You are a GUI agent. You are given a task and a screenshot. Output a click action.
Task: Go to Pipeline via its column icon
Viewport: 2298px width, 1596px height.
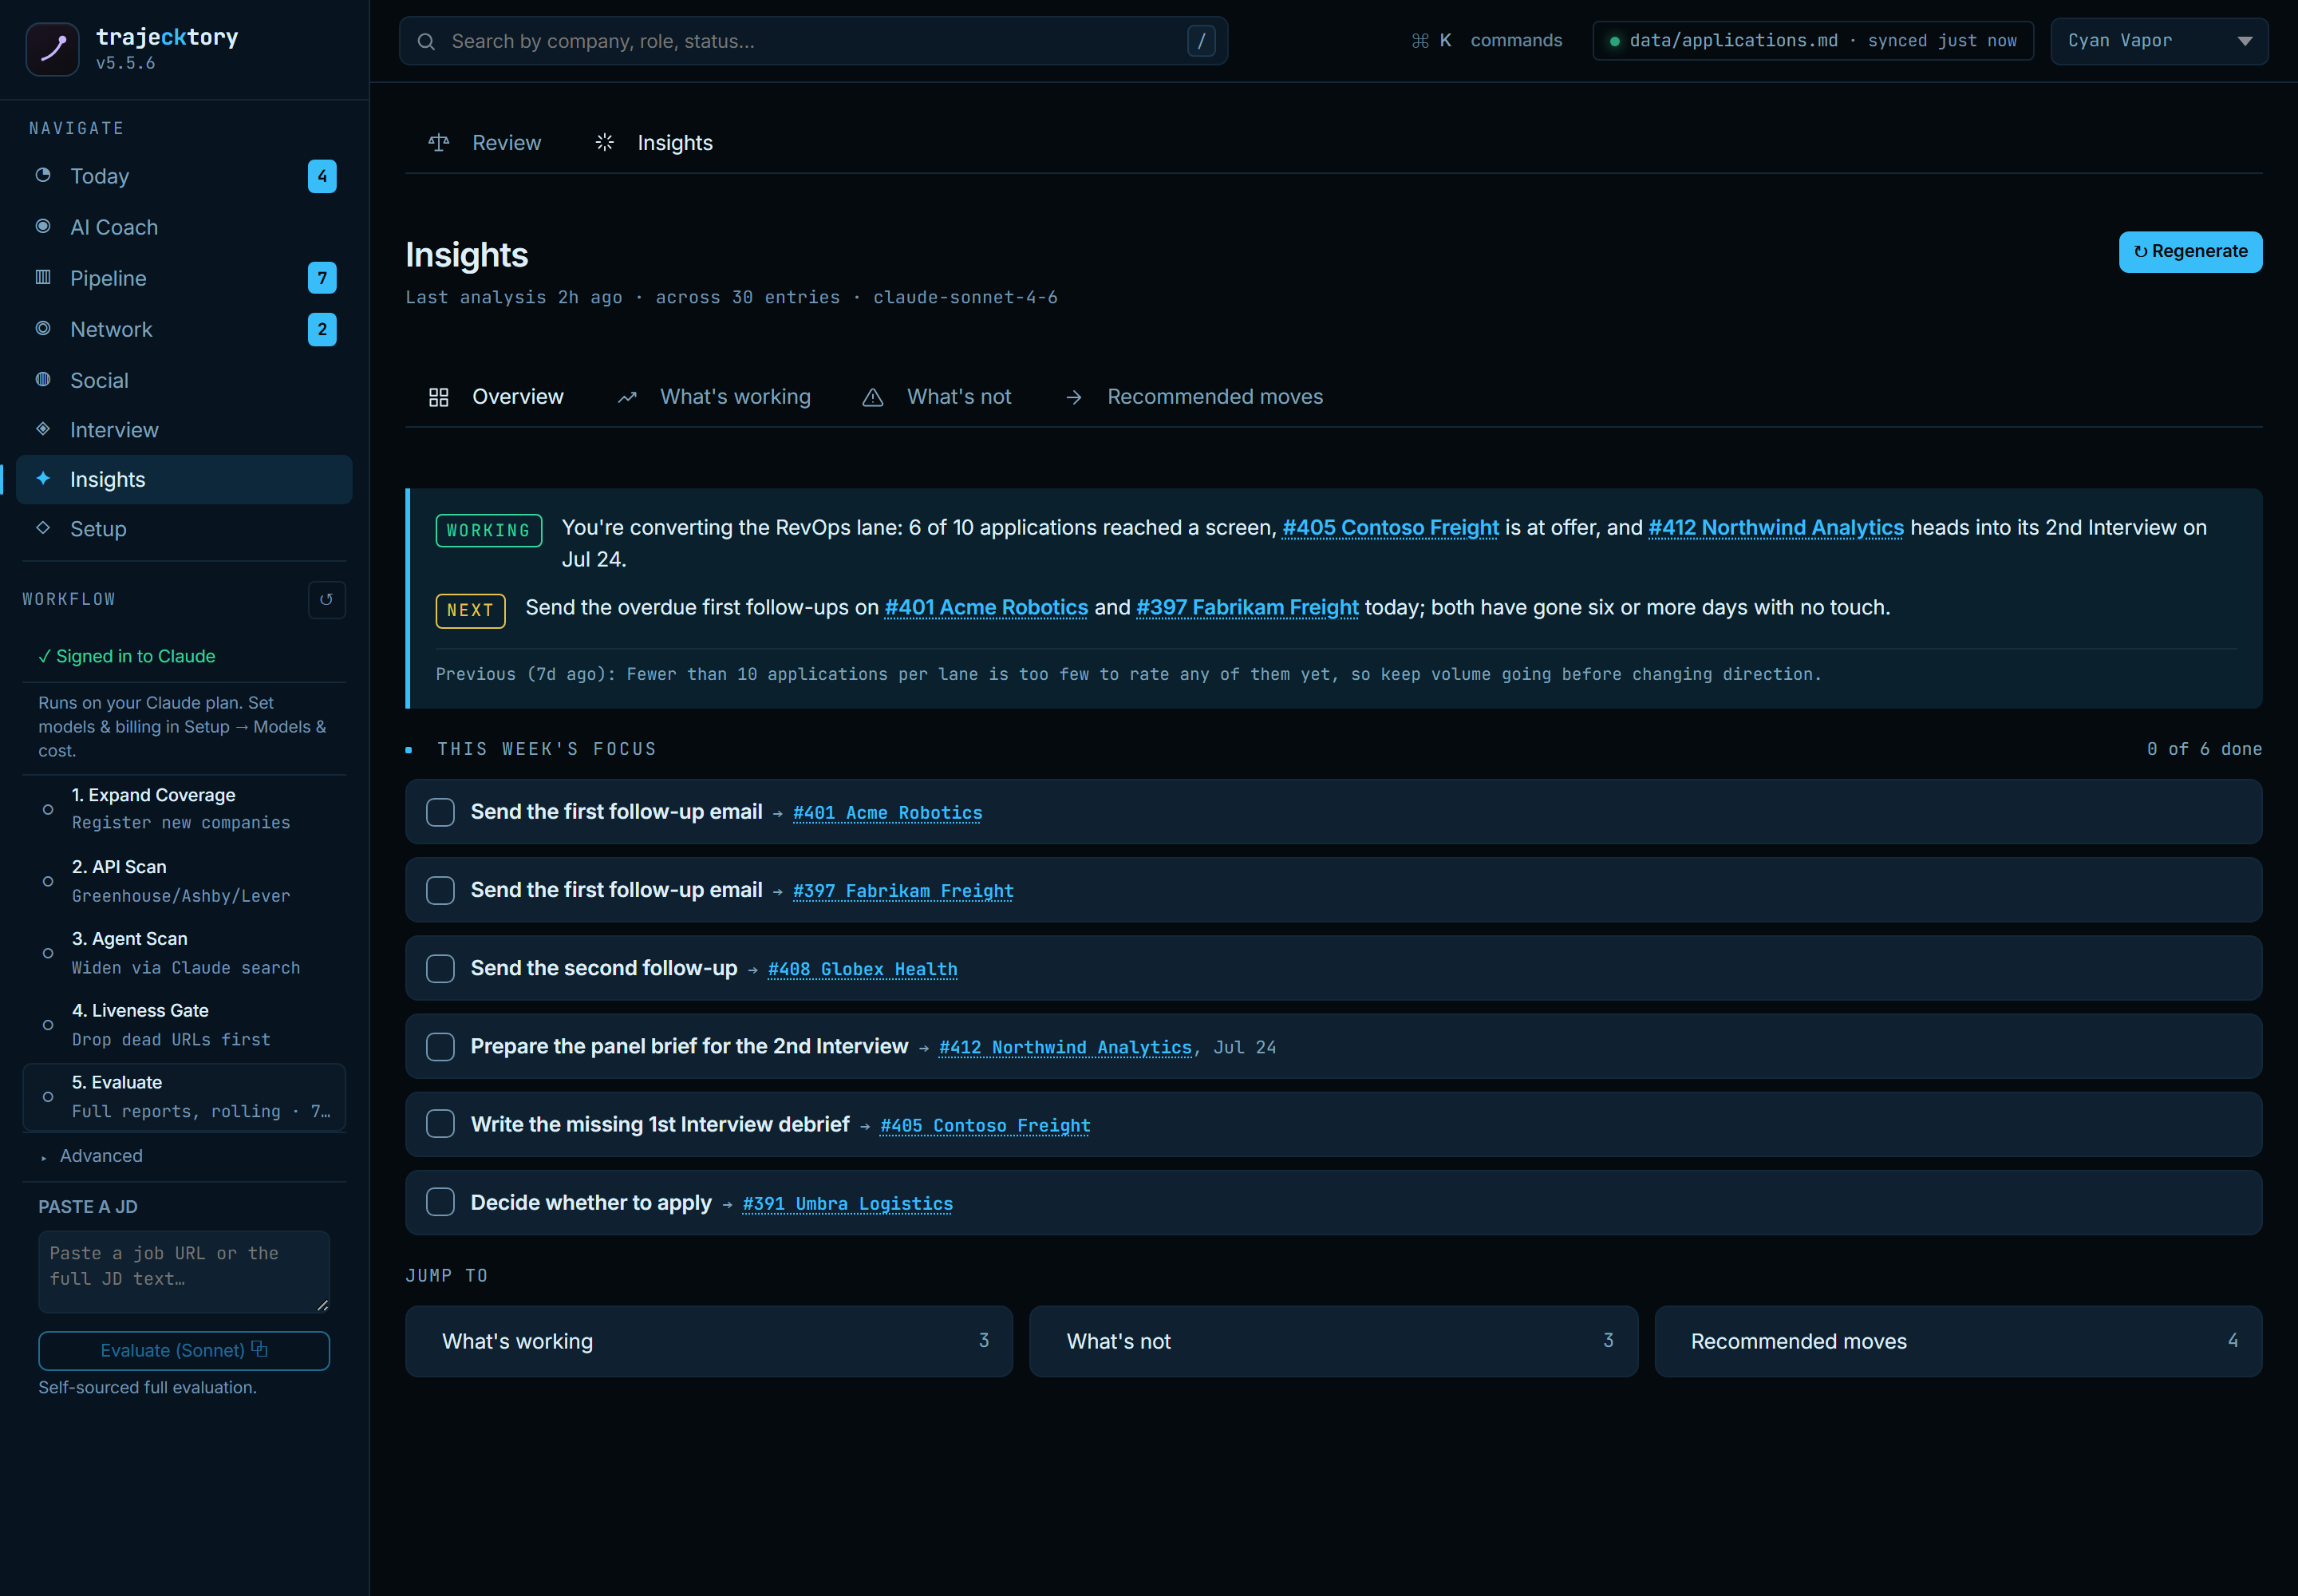tap(43, 277)
